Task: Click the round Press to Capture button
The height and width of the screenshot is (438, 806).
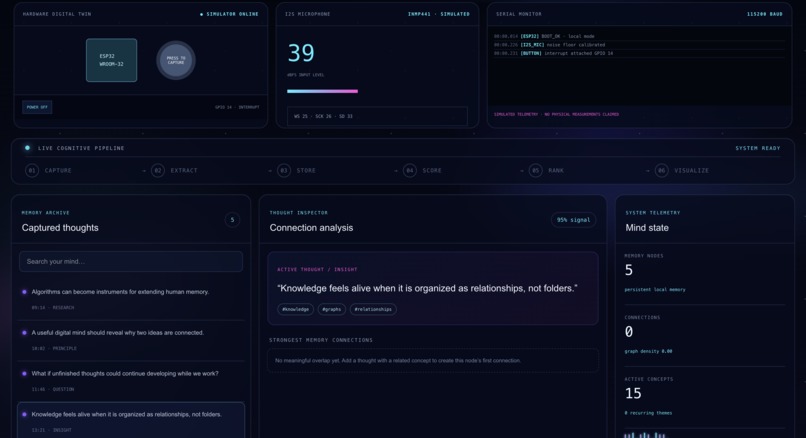Action: pyautogui.click(x=176, y=60)
